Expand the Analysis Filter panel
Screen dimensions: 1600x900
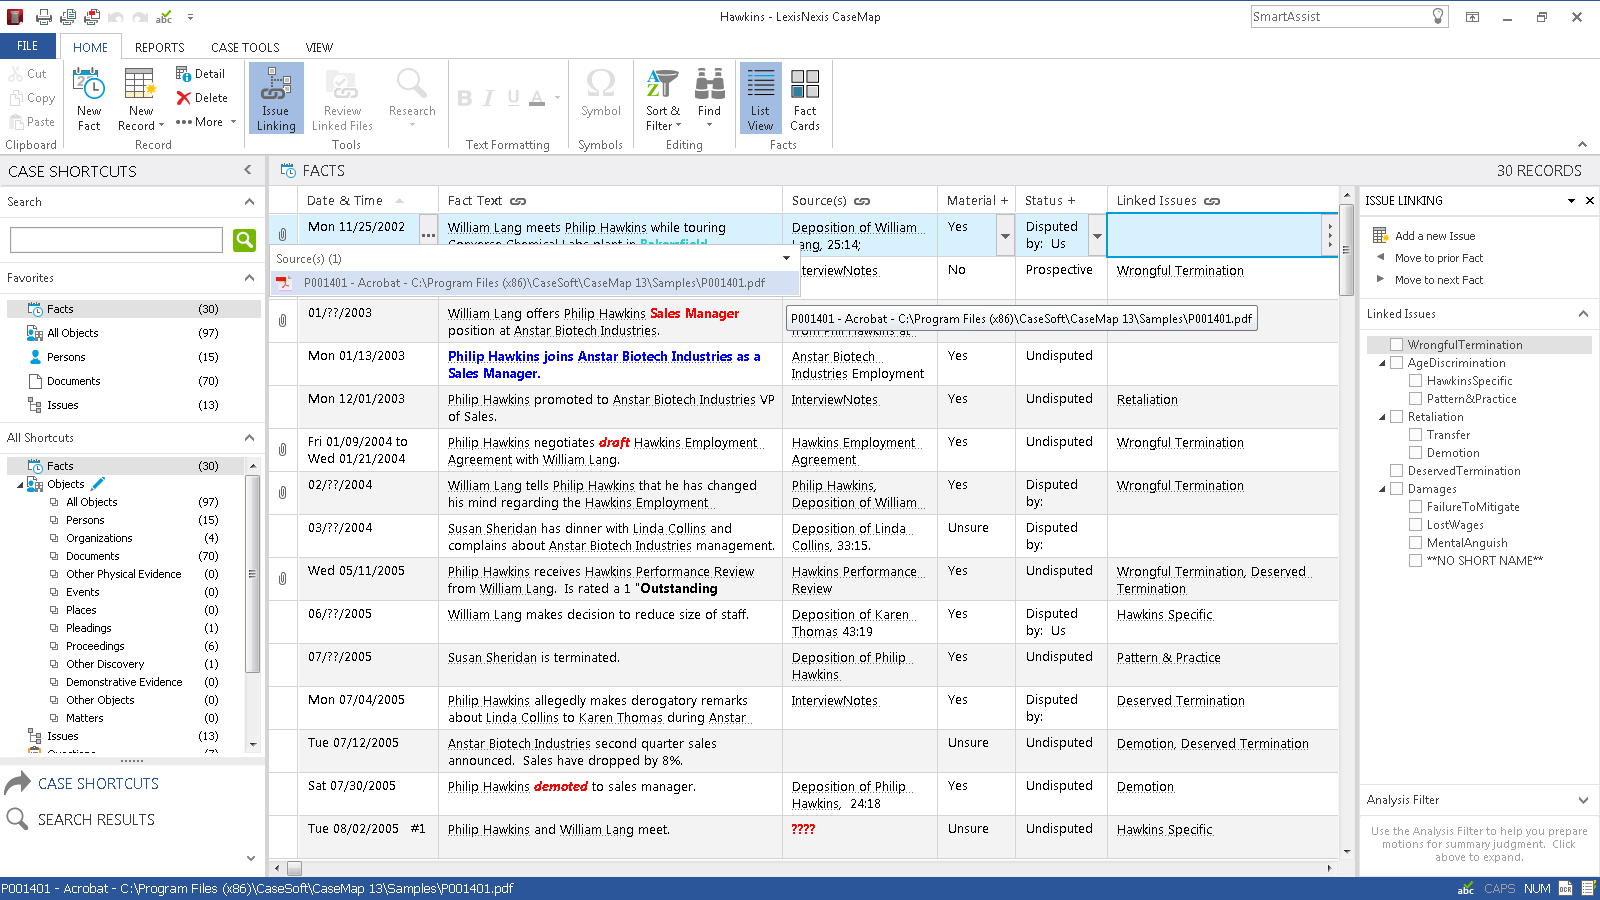point(1583,800)
